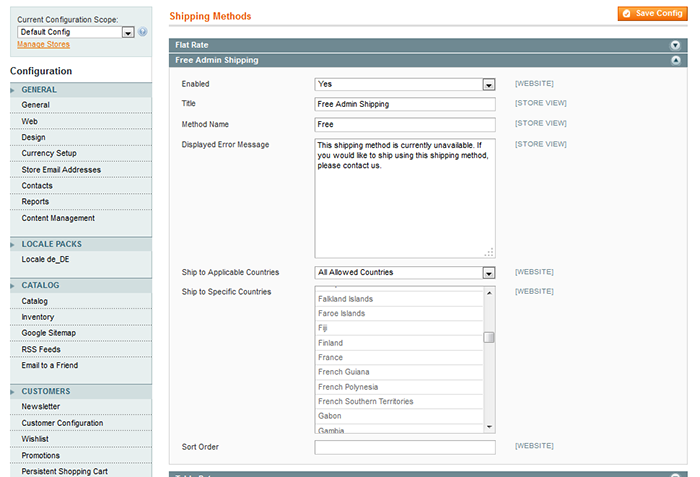Open the Enabled Yes dropdown
Screen dimensions: 700x477
(405, 84)
